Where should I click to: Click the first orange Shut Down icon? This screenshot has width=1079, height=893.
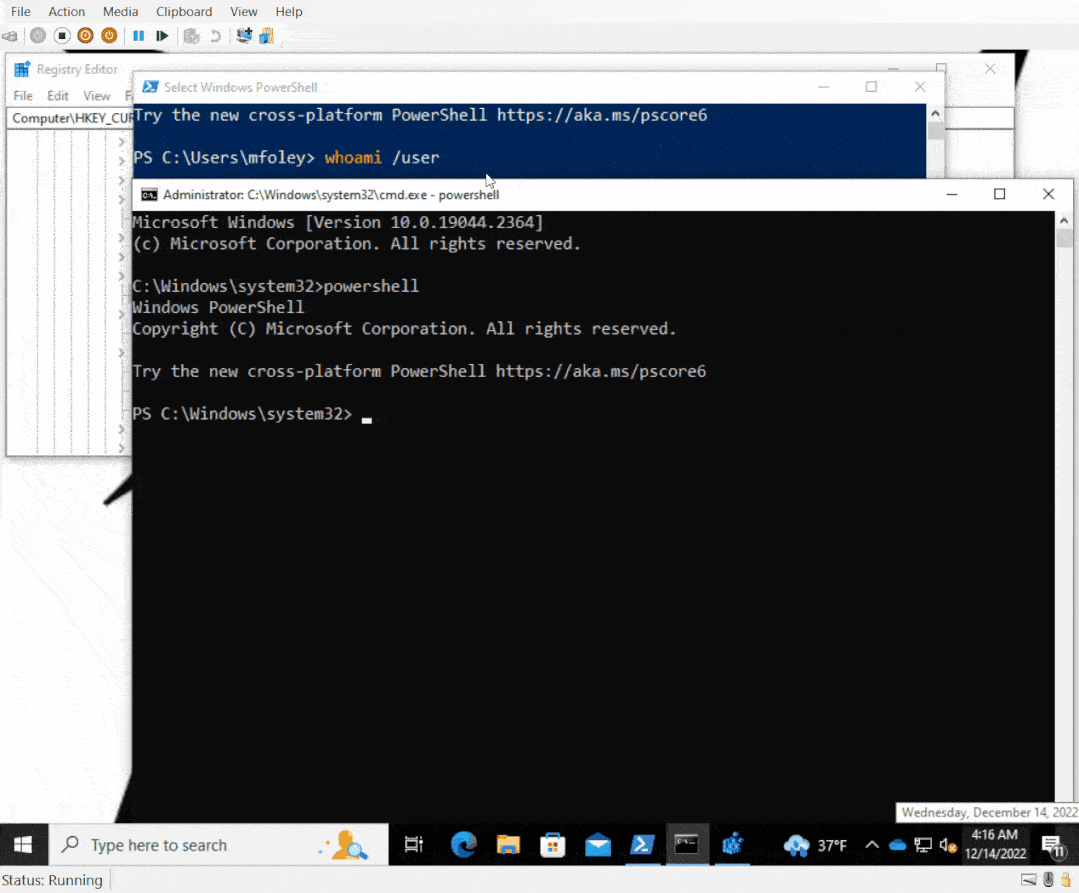click(x=85, y=36)
